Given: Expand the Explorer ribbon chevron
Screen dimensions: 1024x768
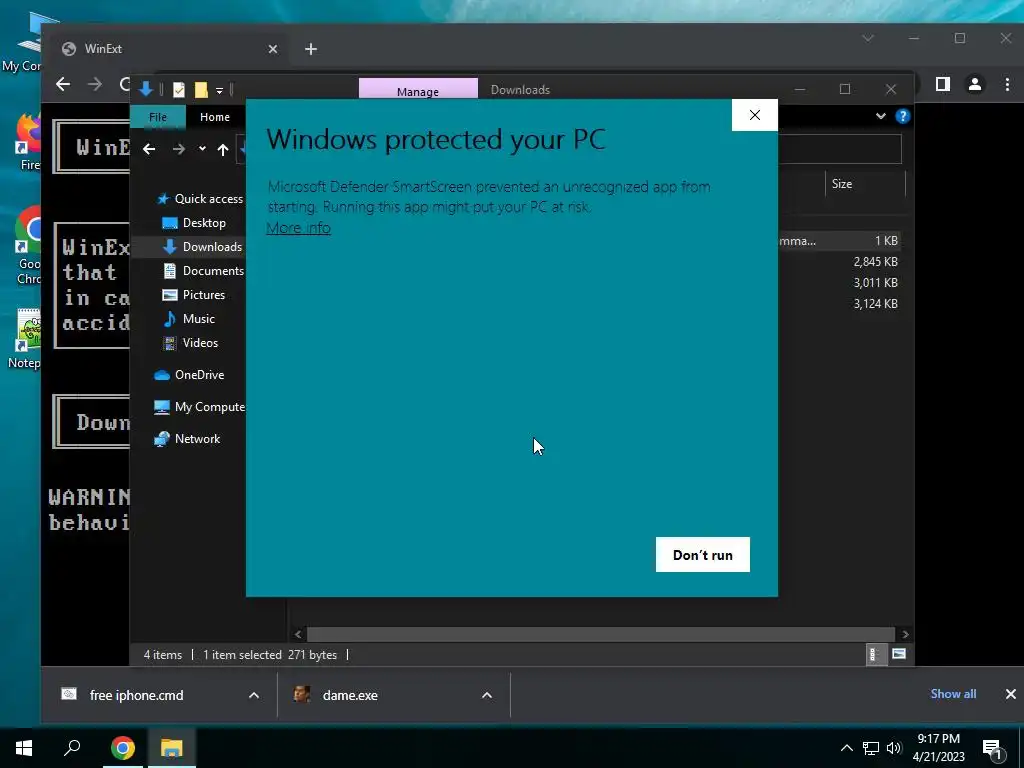Looking at the screenshot, I should pyautogui.click(x=880, y=116).
